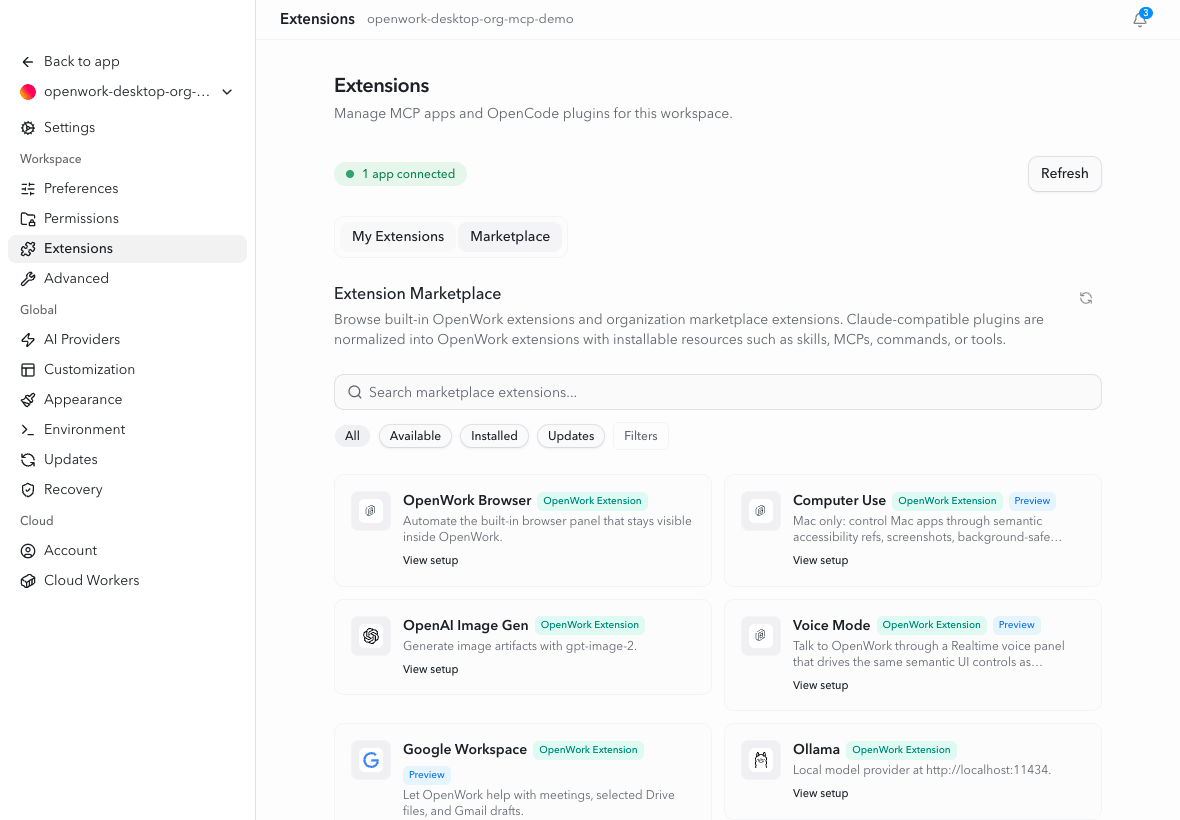Click the AI Providers lightning icon

(x=28, y=340)
